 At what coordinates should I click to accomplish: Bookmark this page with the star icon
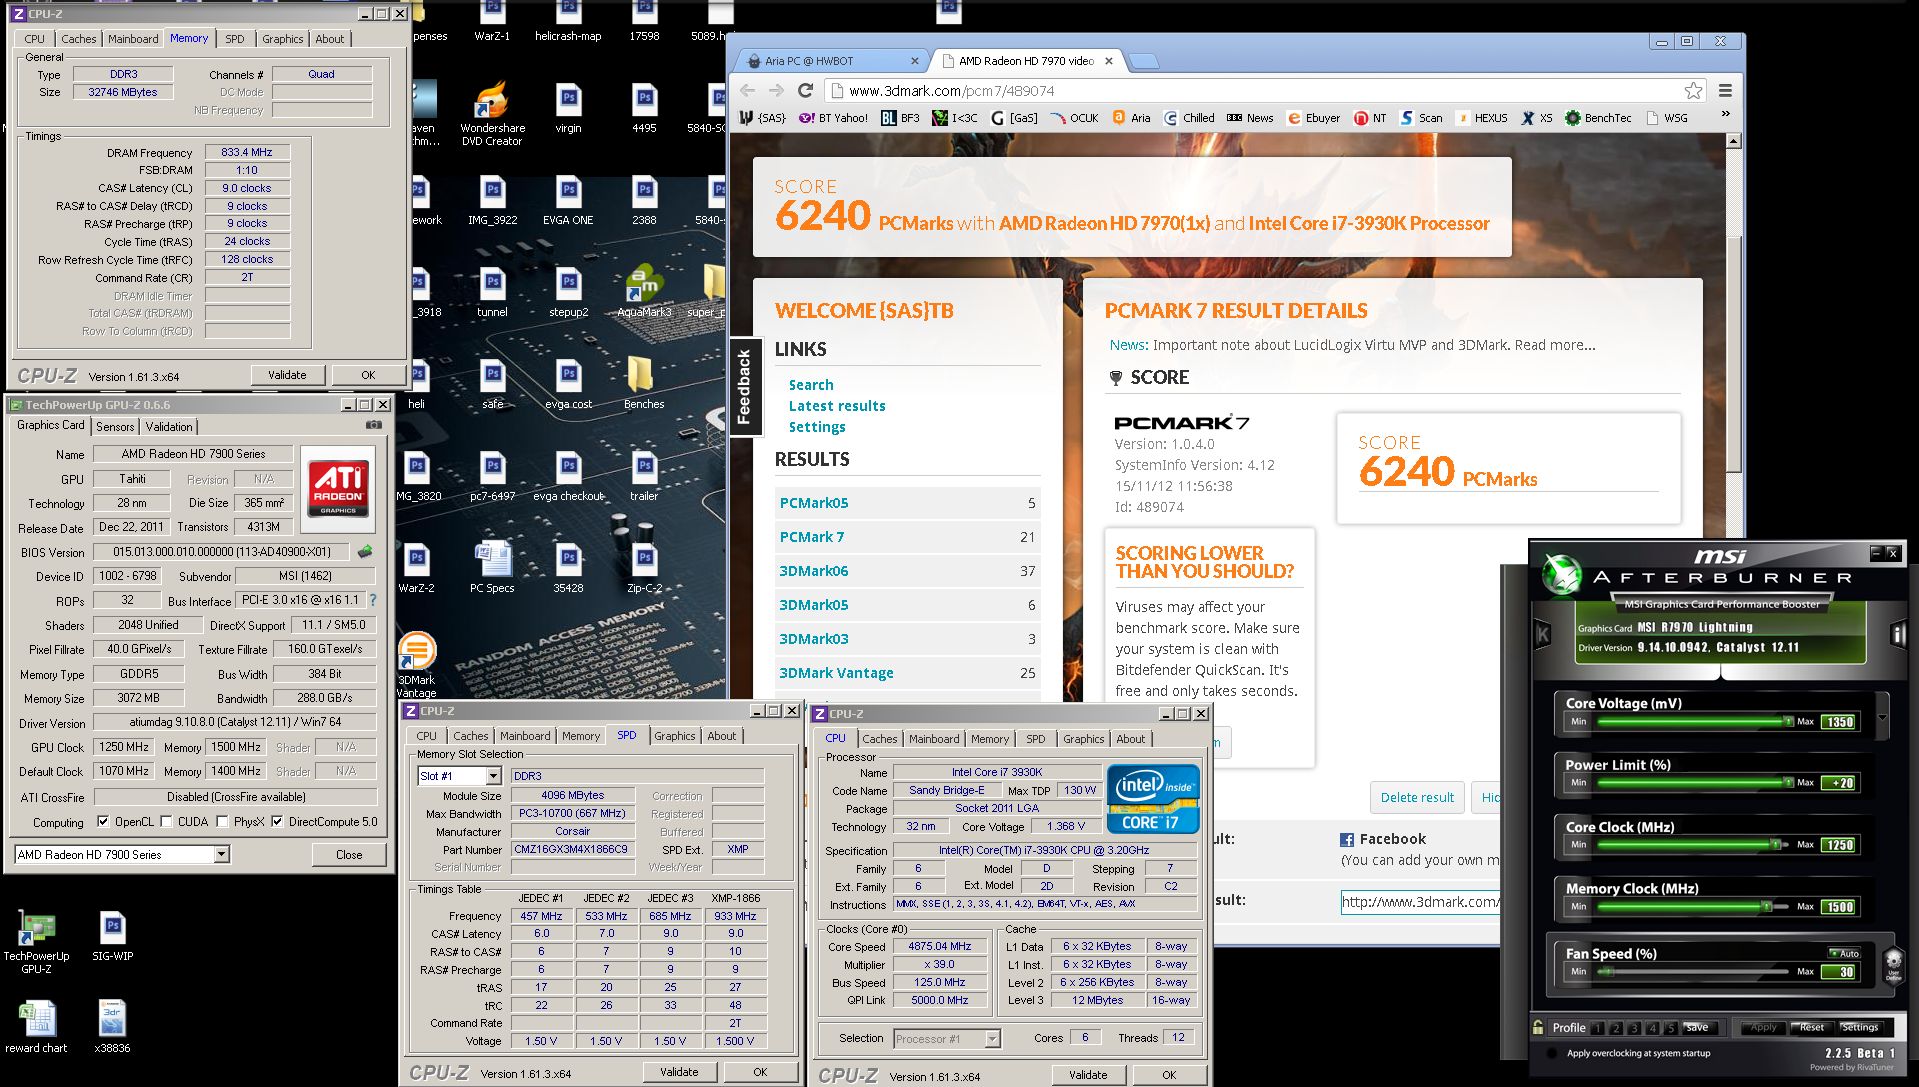1693,91
